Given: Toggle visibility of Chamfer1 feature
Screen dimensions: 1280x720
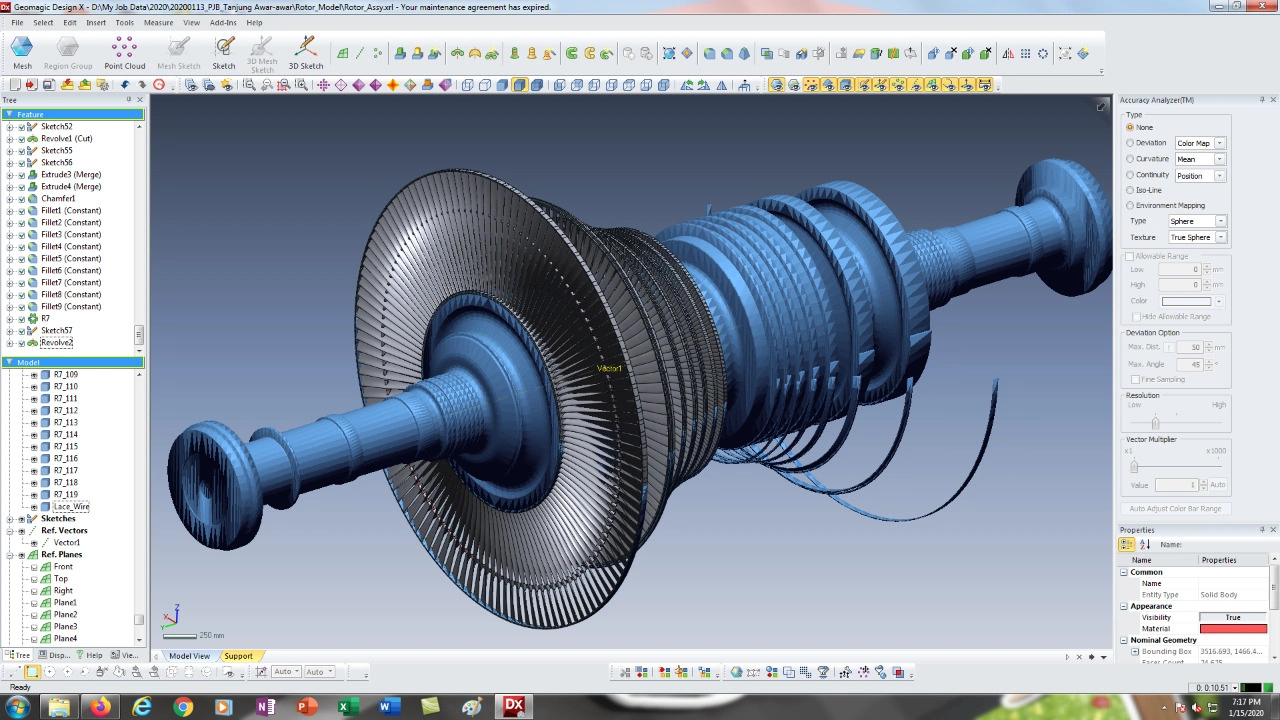Looking at the screenshot, I should pos(22,199).
